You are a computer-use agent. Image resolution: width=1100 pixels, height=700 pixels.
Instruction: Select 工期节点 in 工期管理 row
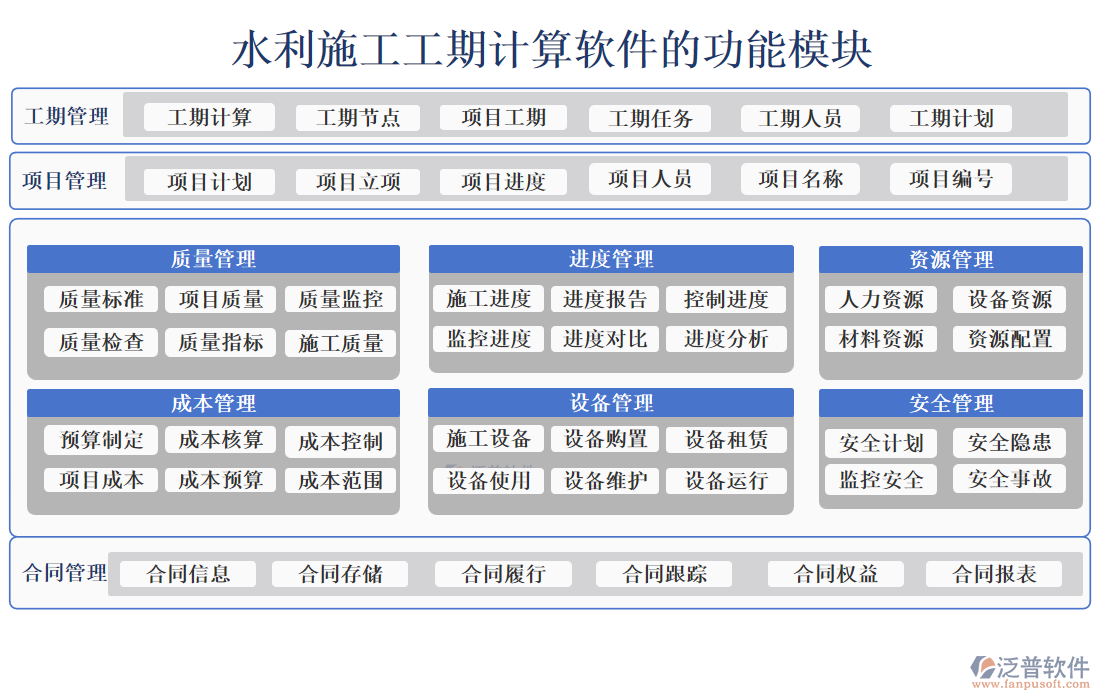[358, 117]
